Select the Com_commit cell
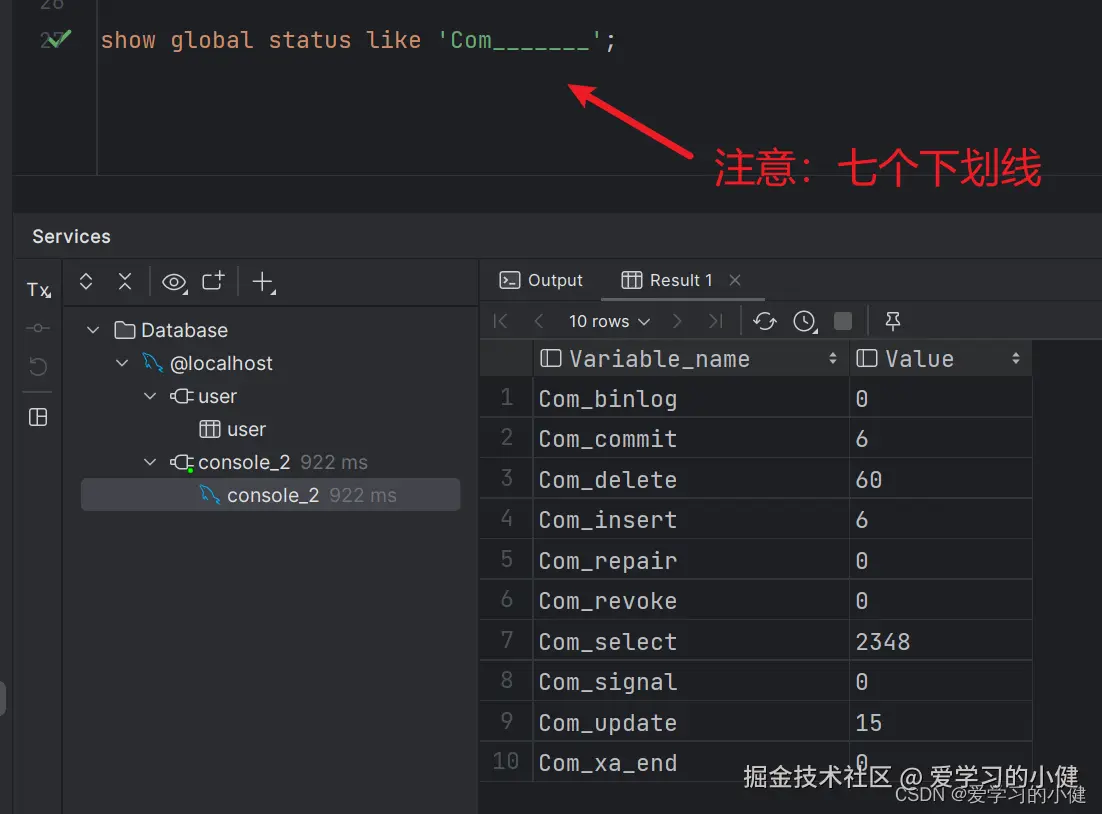This screenshot has height=814, width=1102. coord(691,439)
